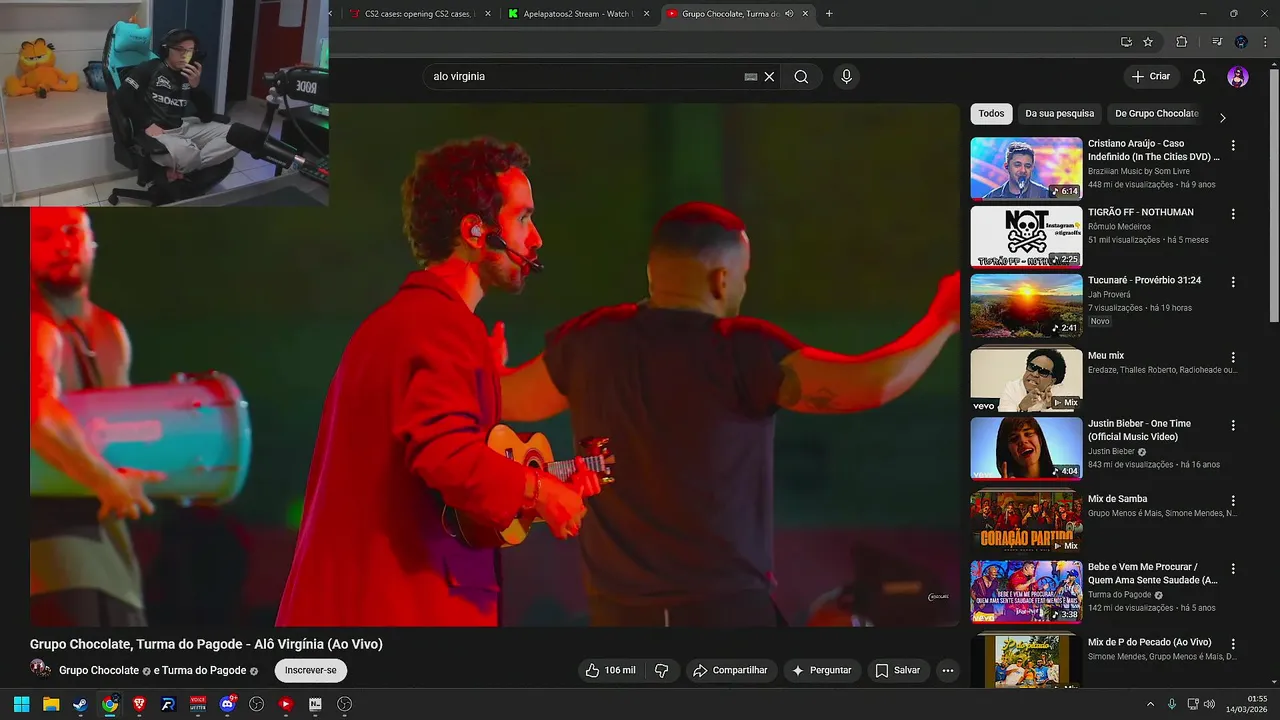The width and height of the screenshot is (1280, 720).
Task: Open new browser tab with plus icon
Action: pos(828,14)
